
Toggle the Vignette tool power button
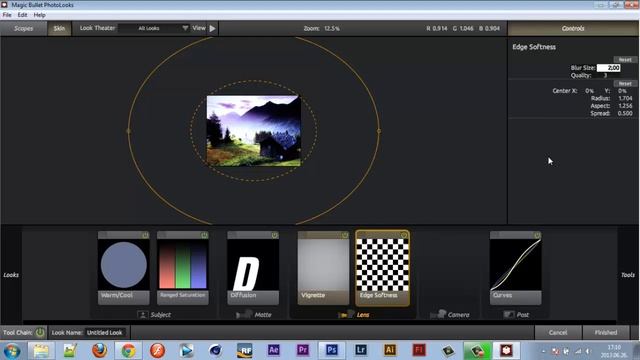pos(345,235)
